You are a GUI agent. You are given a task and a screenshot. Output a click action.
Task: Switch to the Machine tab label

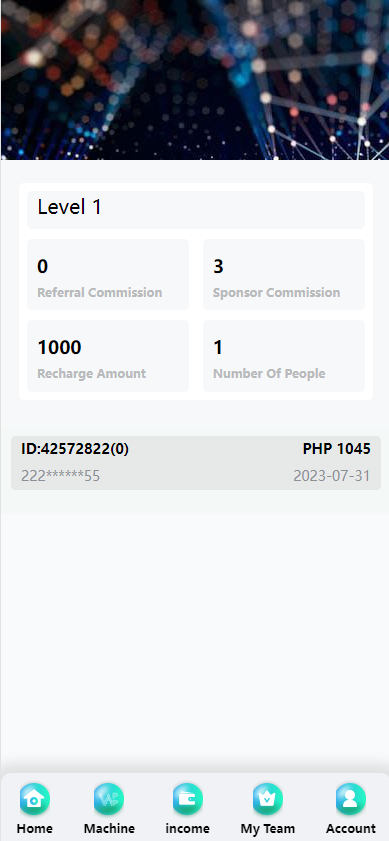click(x=109, y=829)
